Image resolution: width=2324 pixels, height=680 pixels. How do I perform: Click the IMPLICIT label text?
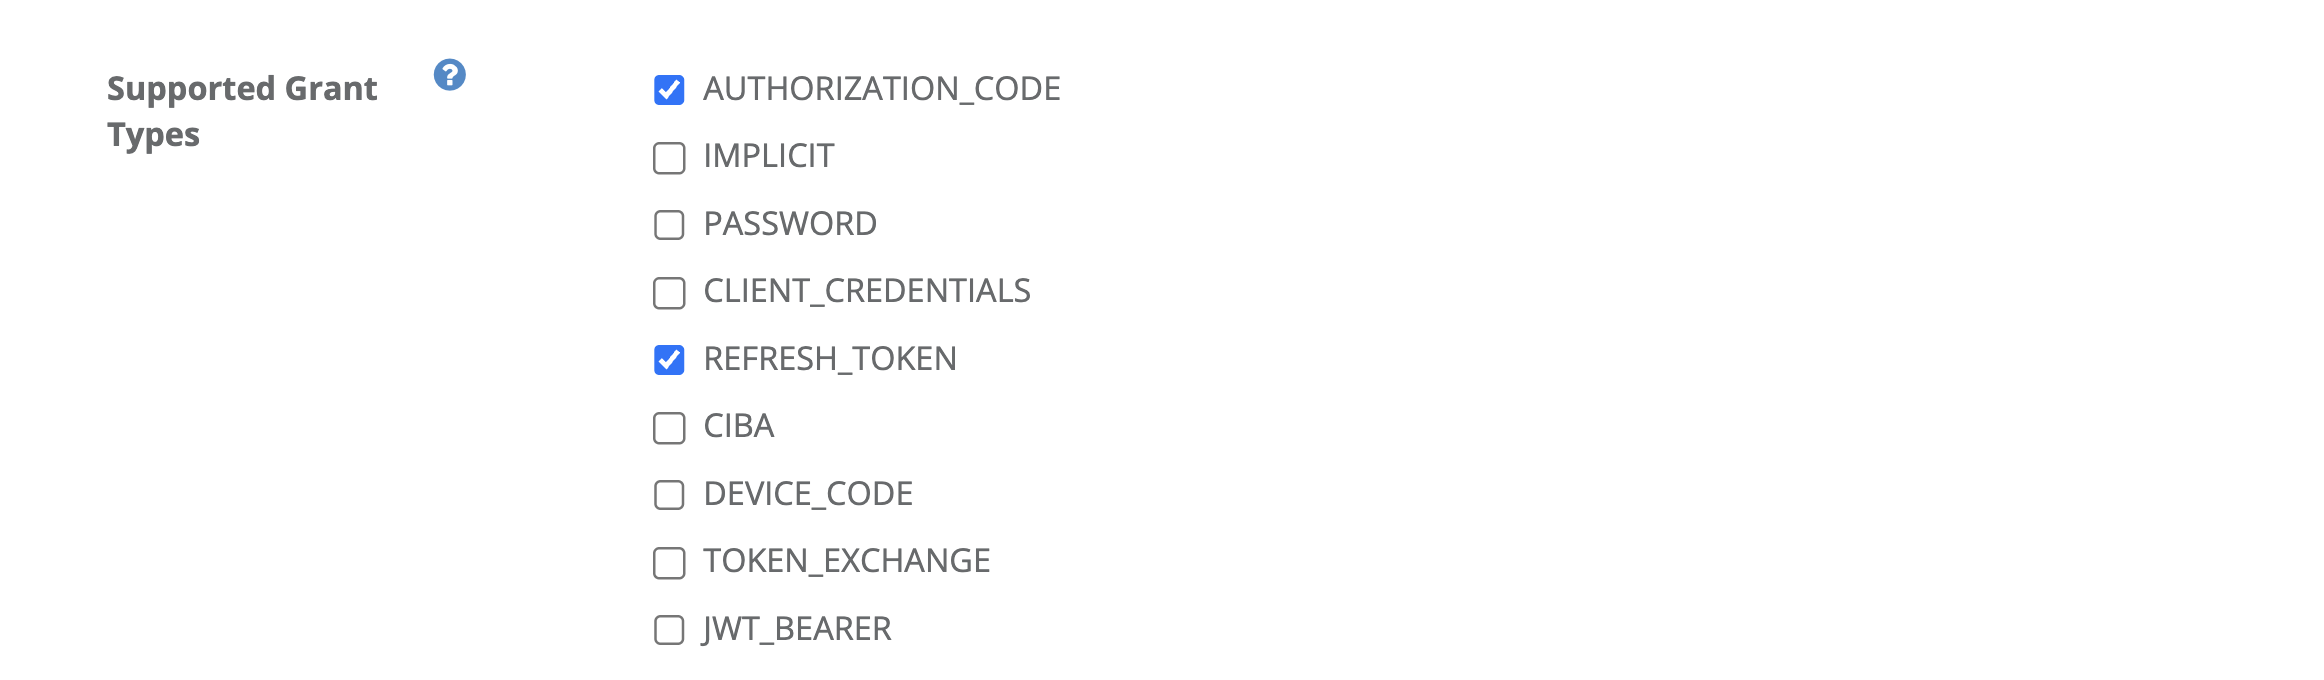pos(768,156)
